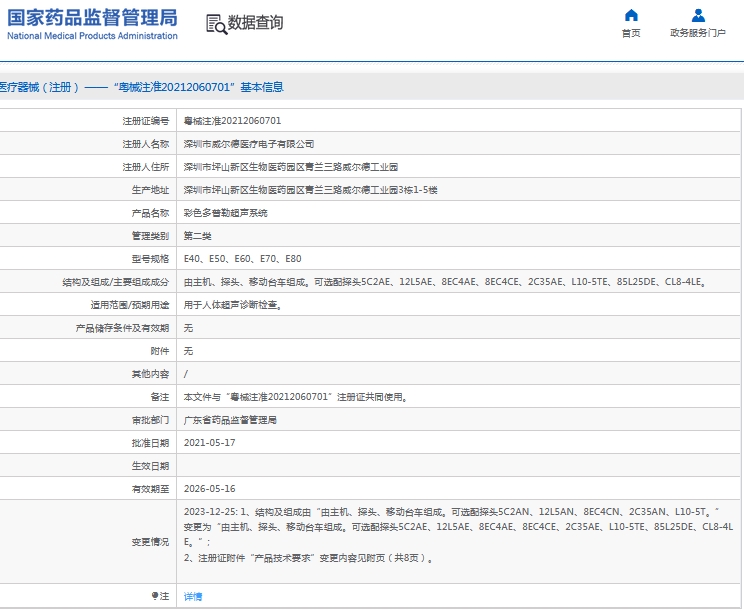Click the approval date 2021-05-17

pos(209,443)
